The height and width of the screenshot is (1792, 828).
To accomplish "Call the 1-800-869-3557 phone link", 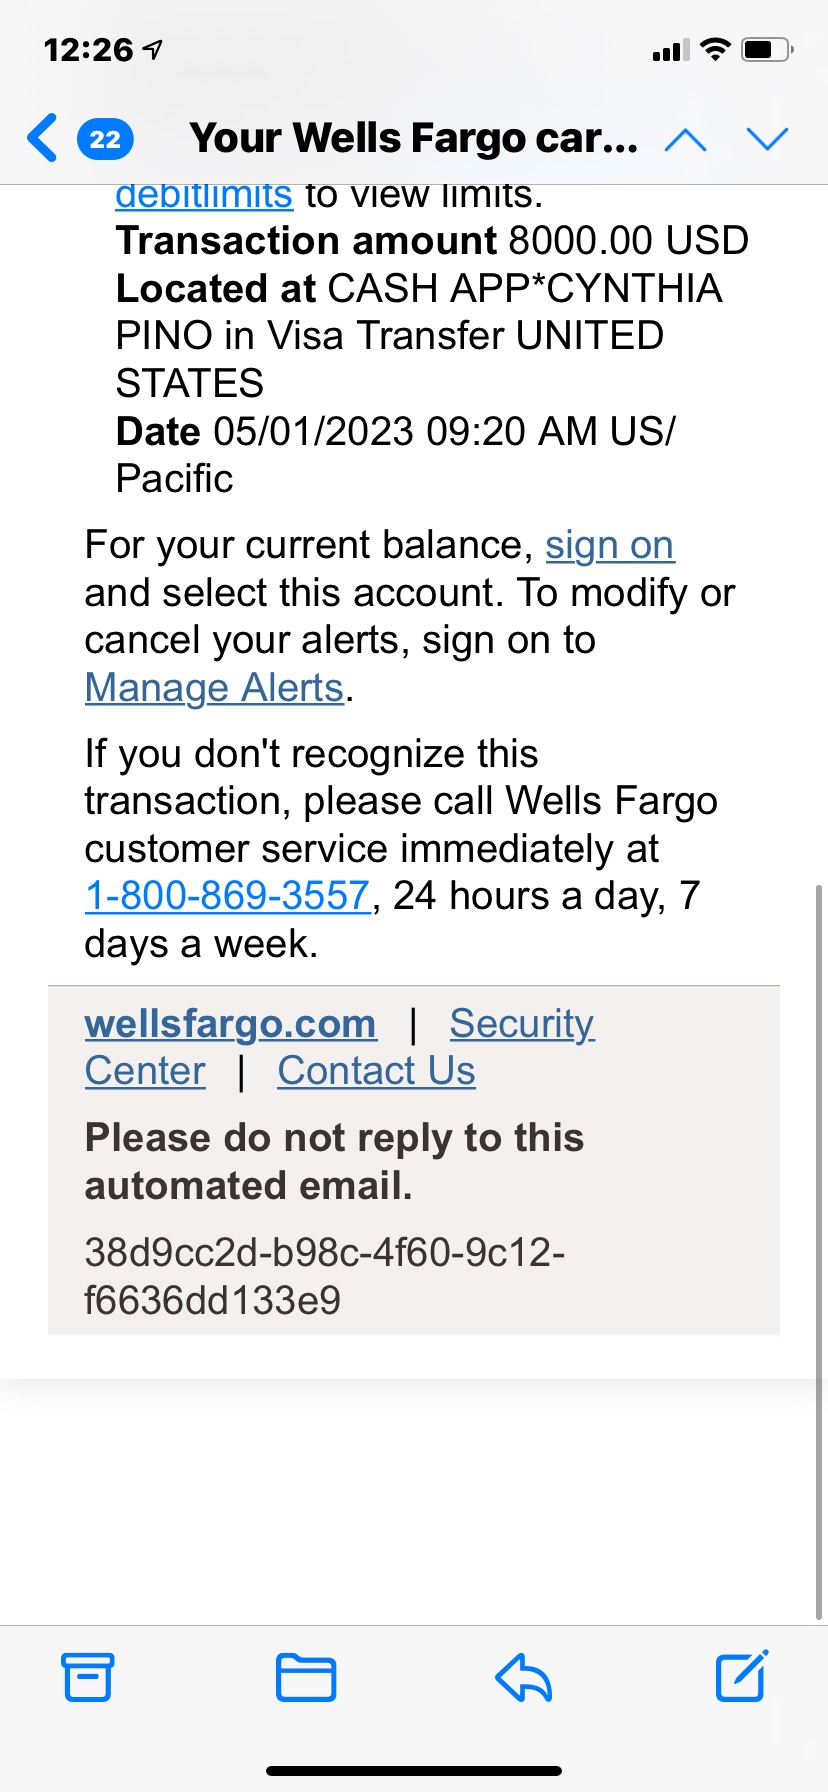I will (228, 896).
